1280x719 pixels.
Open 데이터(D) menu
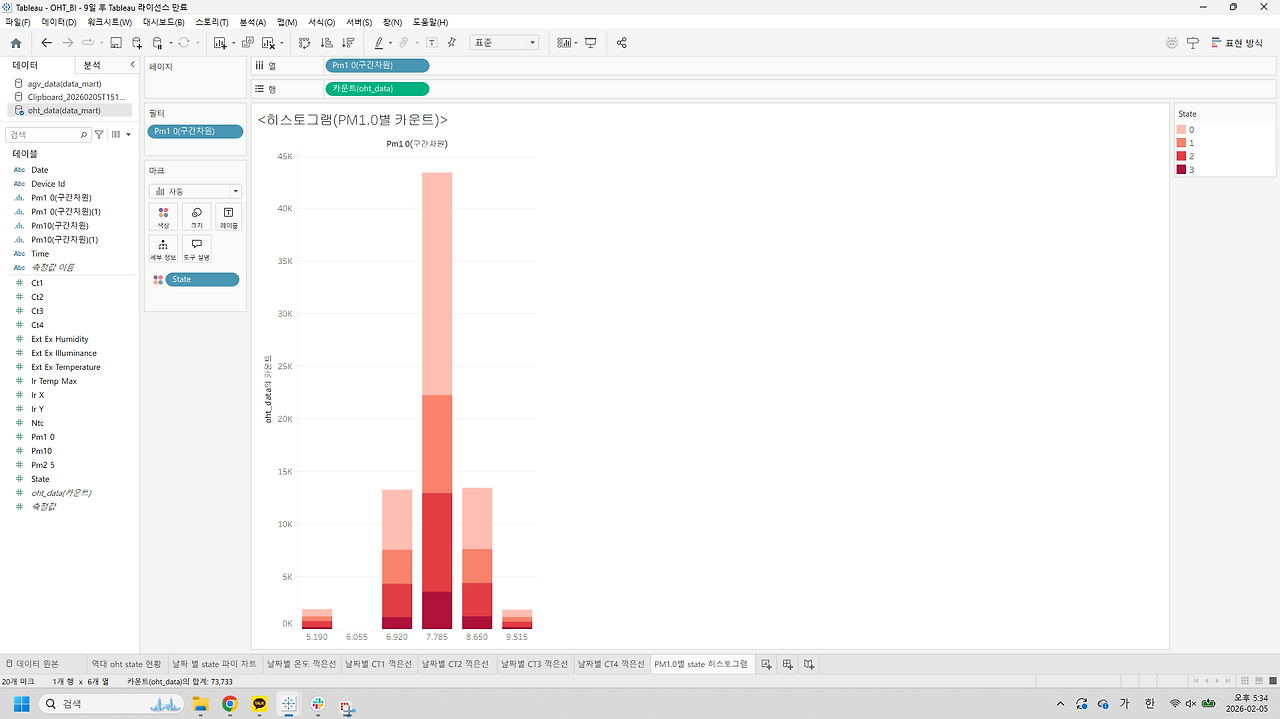pyautogui.click(x=59, y=22)
